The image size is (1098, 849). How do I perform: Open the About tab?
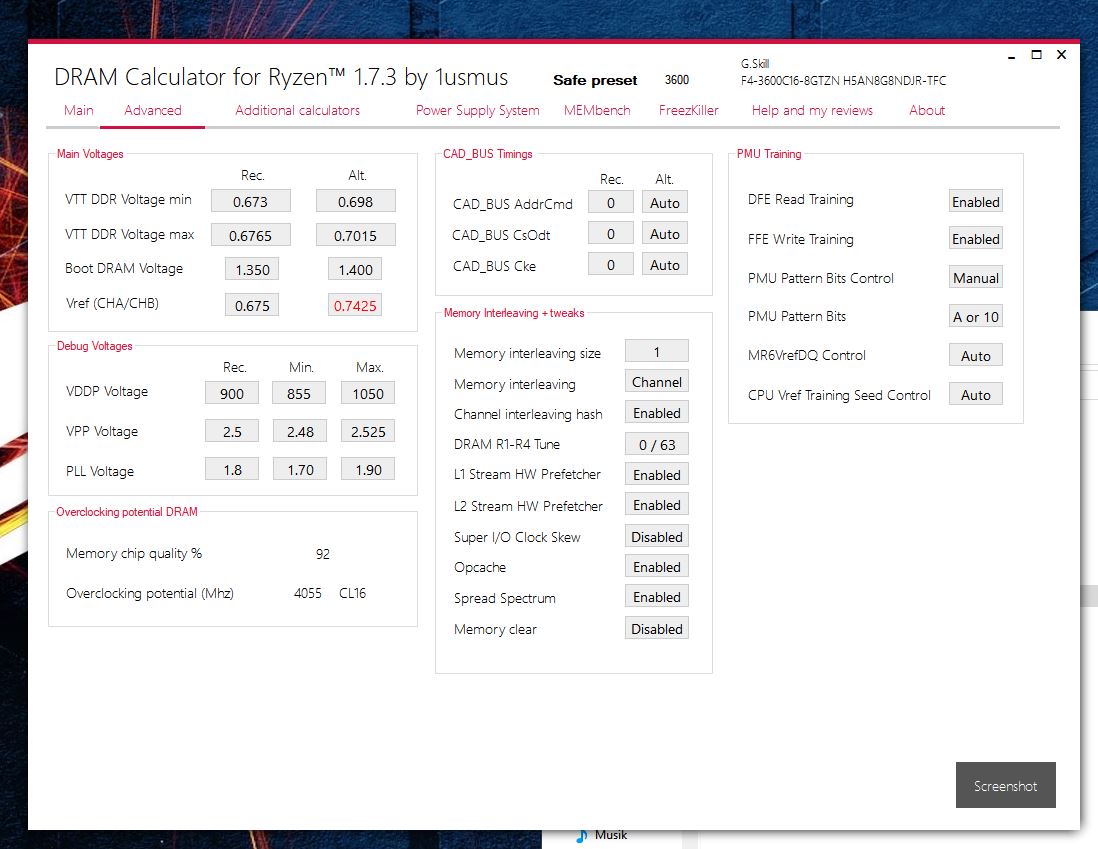(x=927, y=110)
